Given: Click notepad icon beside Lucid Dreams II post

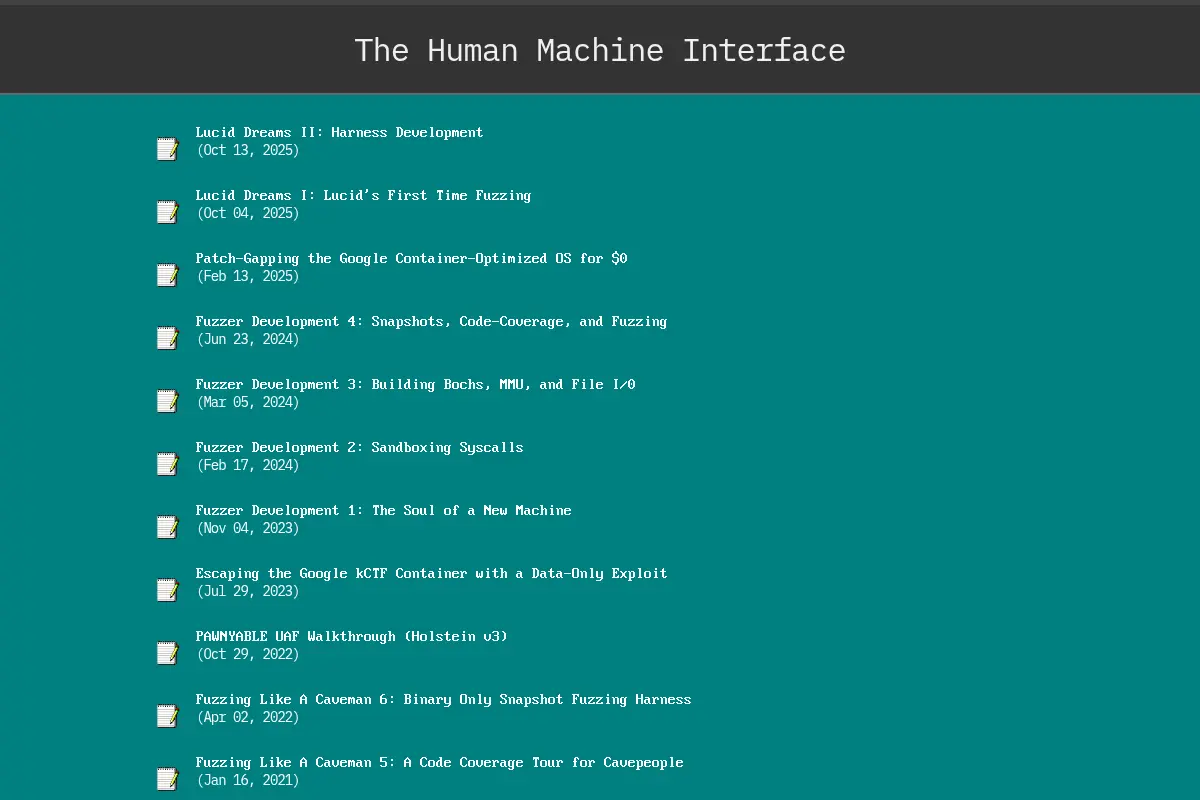Looking at the screenshot, I should pyautogui.click(x=167, y=149).
